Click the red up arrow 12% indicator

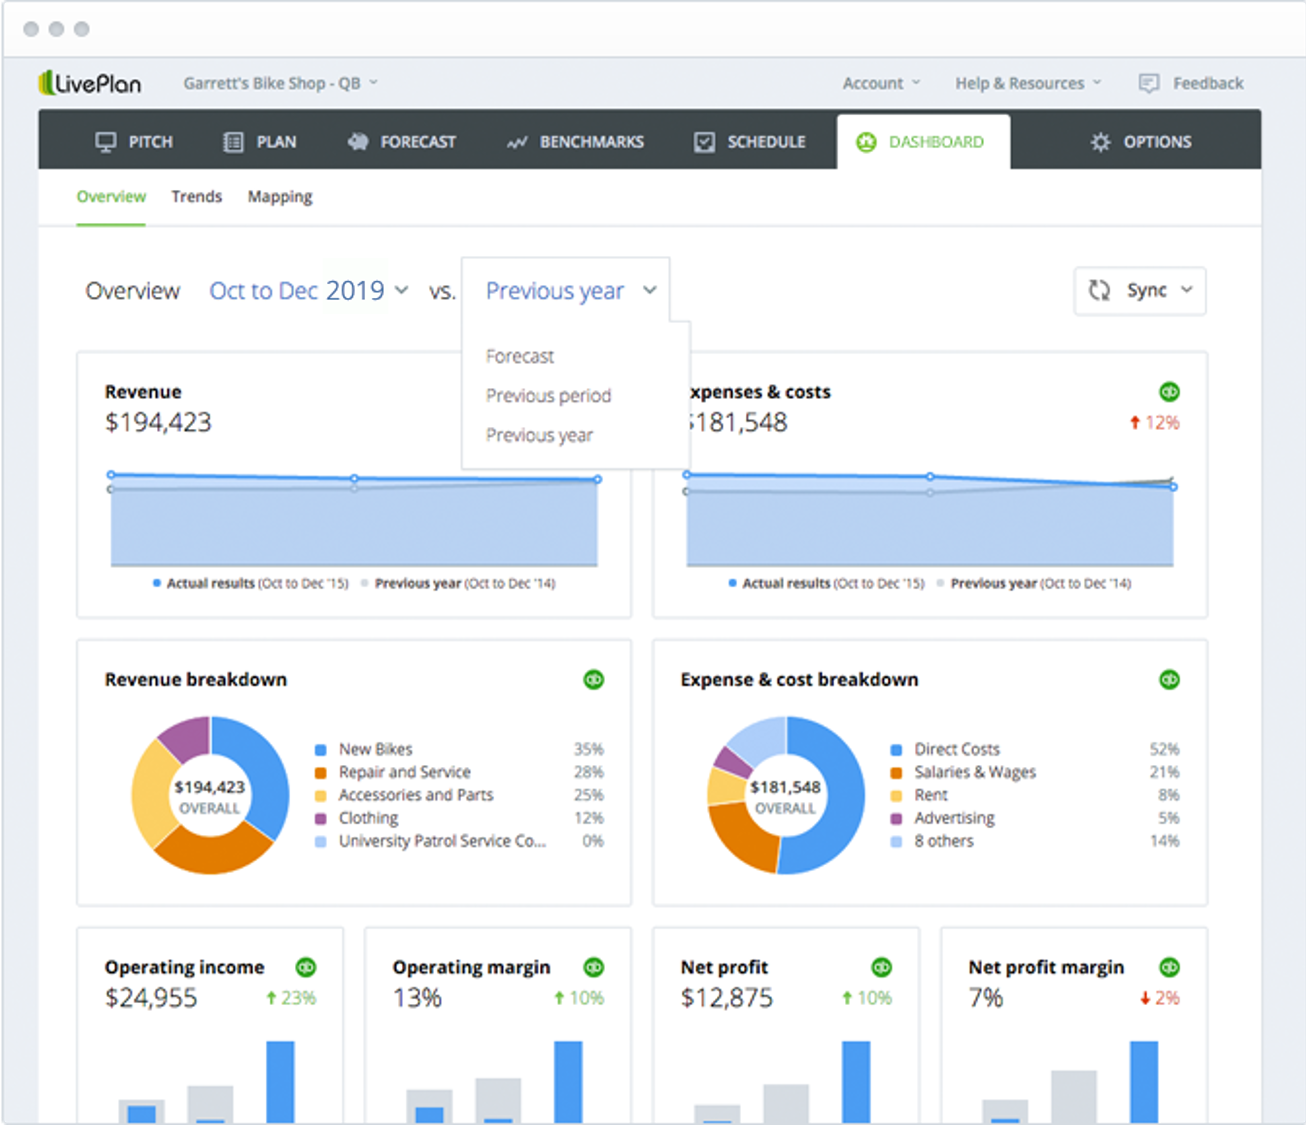[1154, 423]
